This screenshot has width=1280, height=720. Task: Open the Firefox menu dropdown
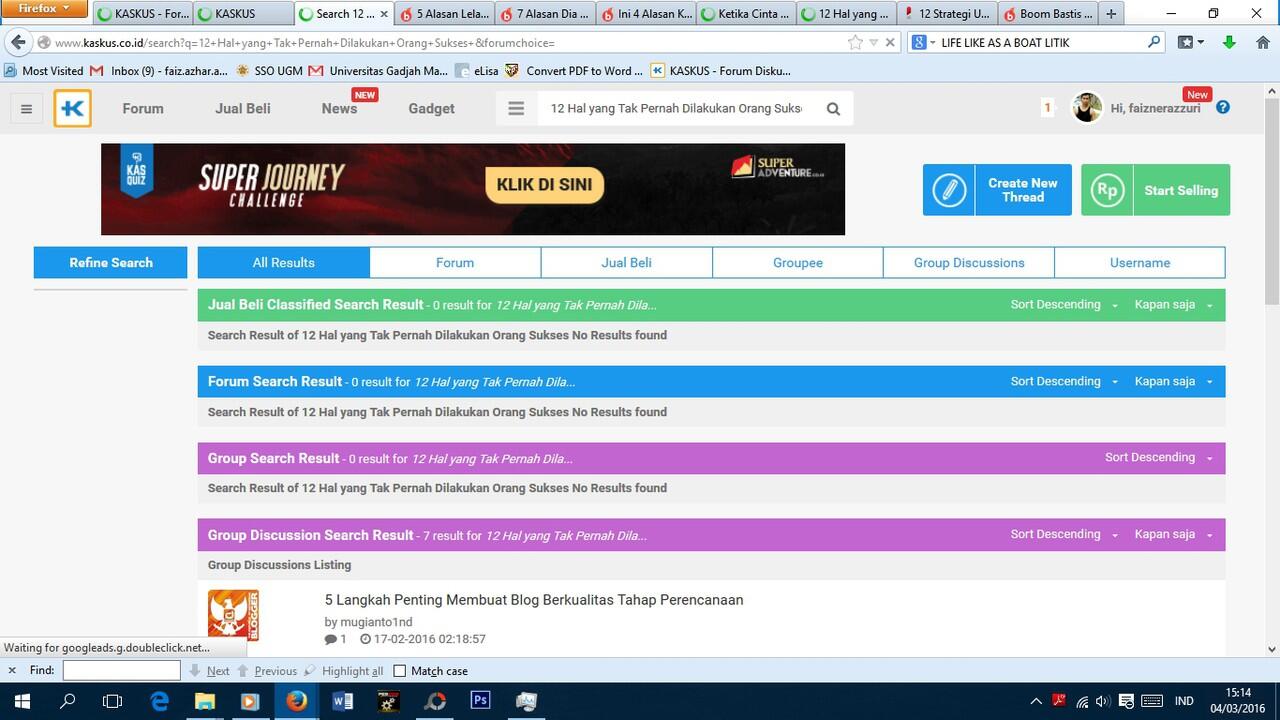coord(45,8)
